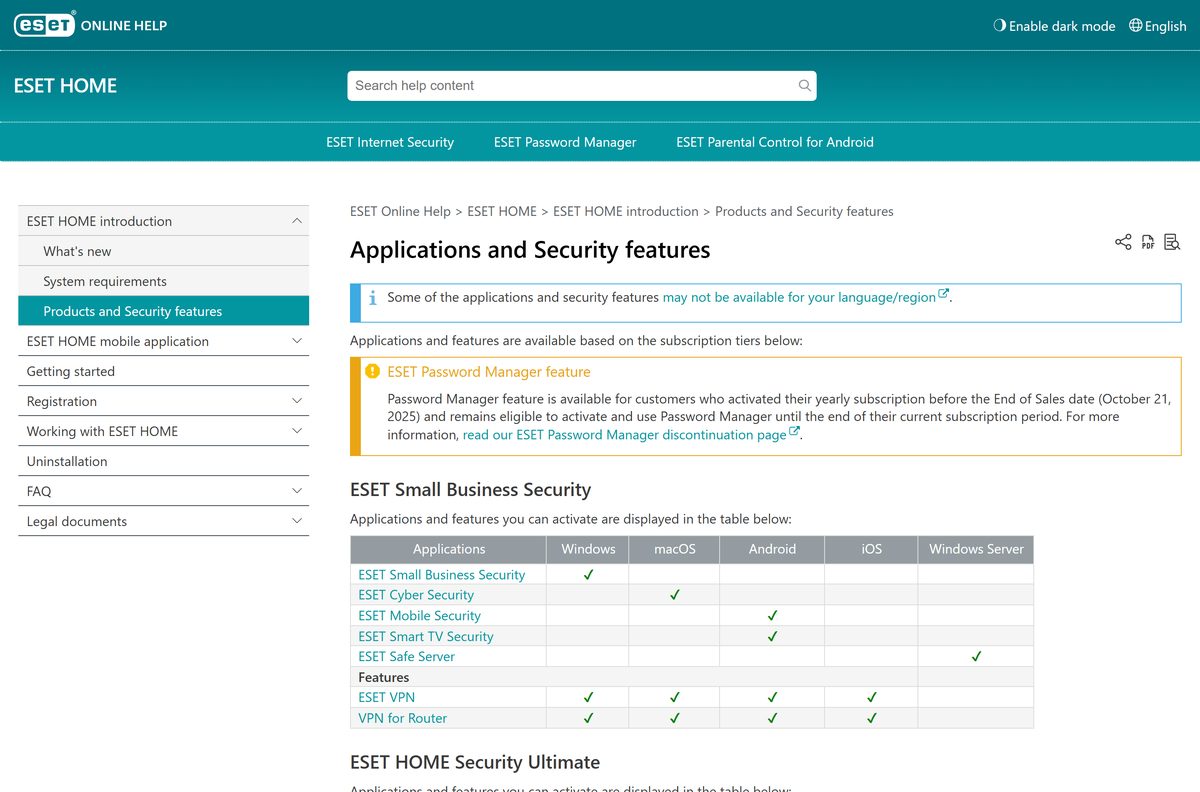This screenshot has width=1200, height=792.
Task: Click the Windows Server column header
Action: tap(976, 549)
